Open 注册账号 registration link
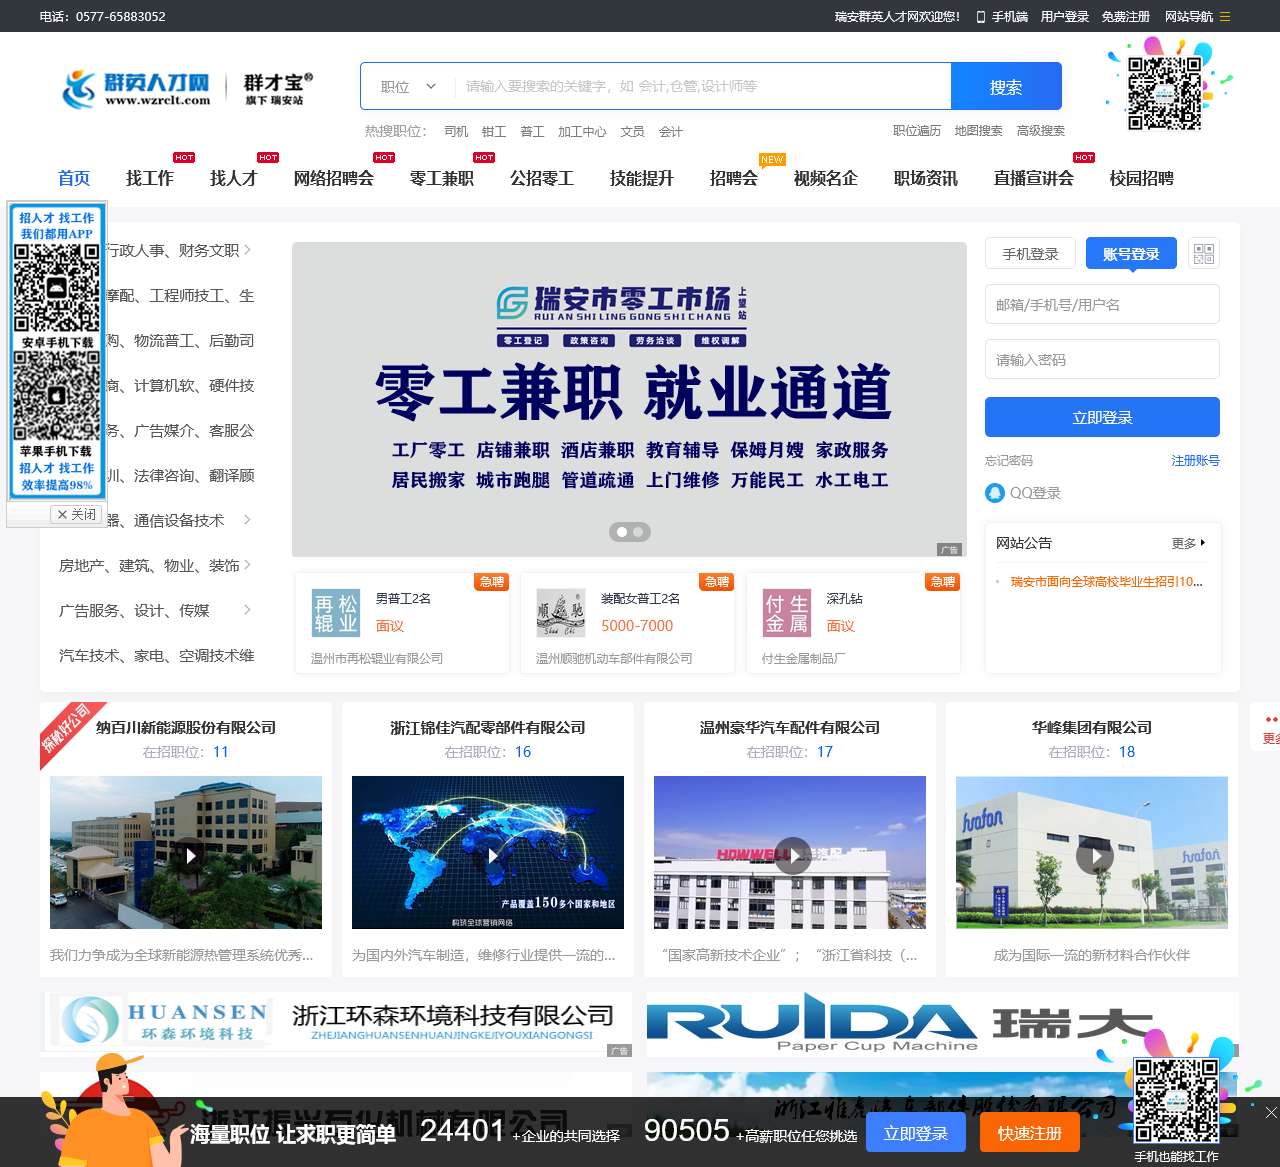The width and height of the screenshot is (1280, 1167). pyautogui.click(x=1195, y=460)
